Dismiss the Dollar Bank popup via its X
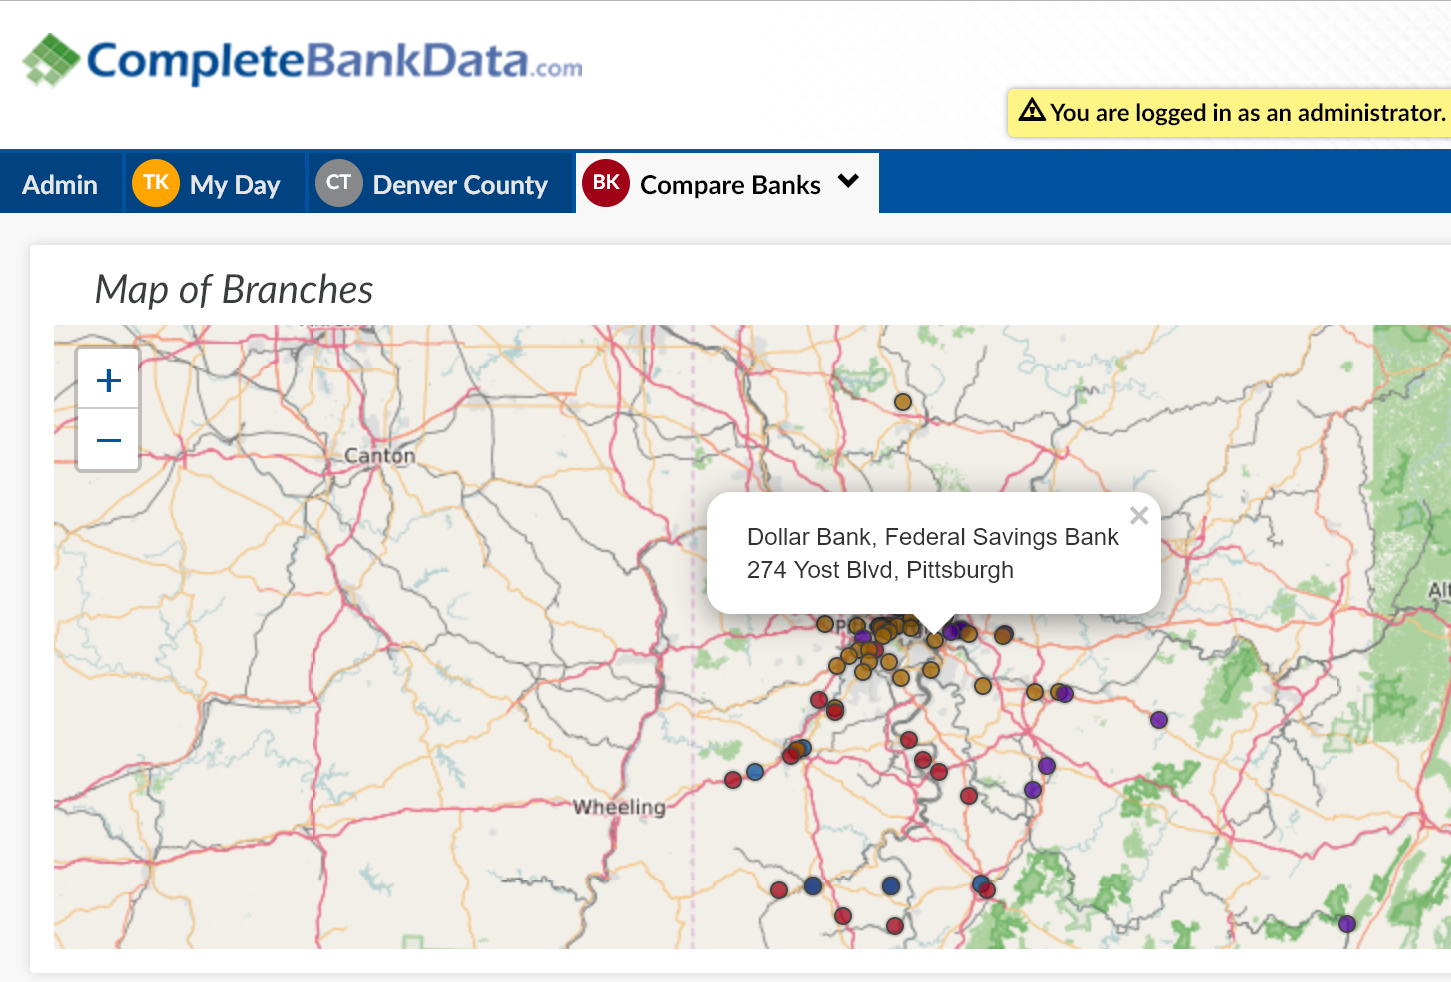Screen dimensions: 1451x982 [1138, 515]
